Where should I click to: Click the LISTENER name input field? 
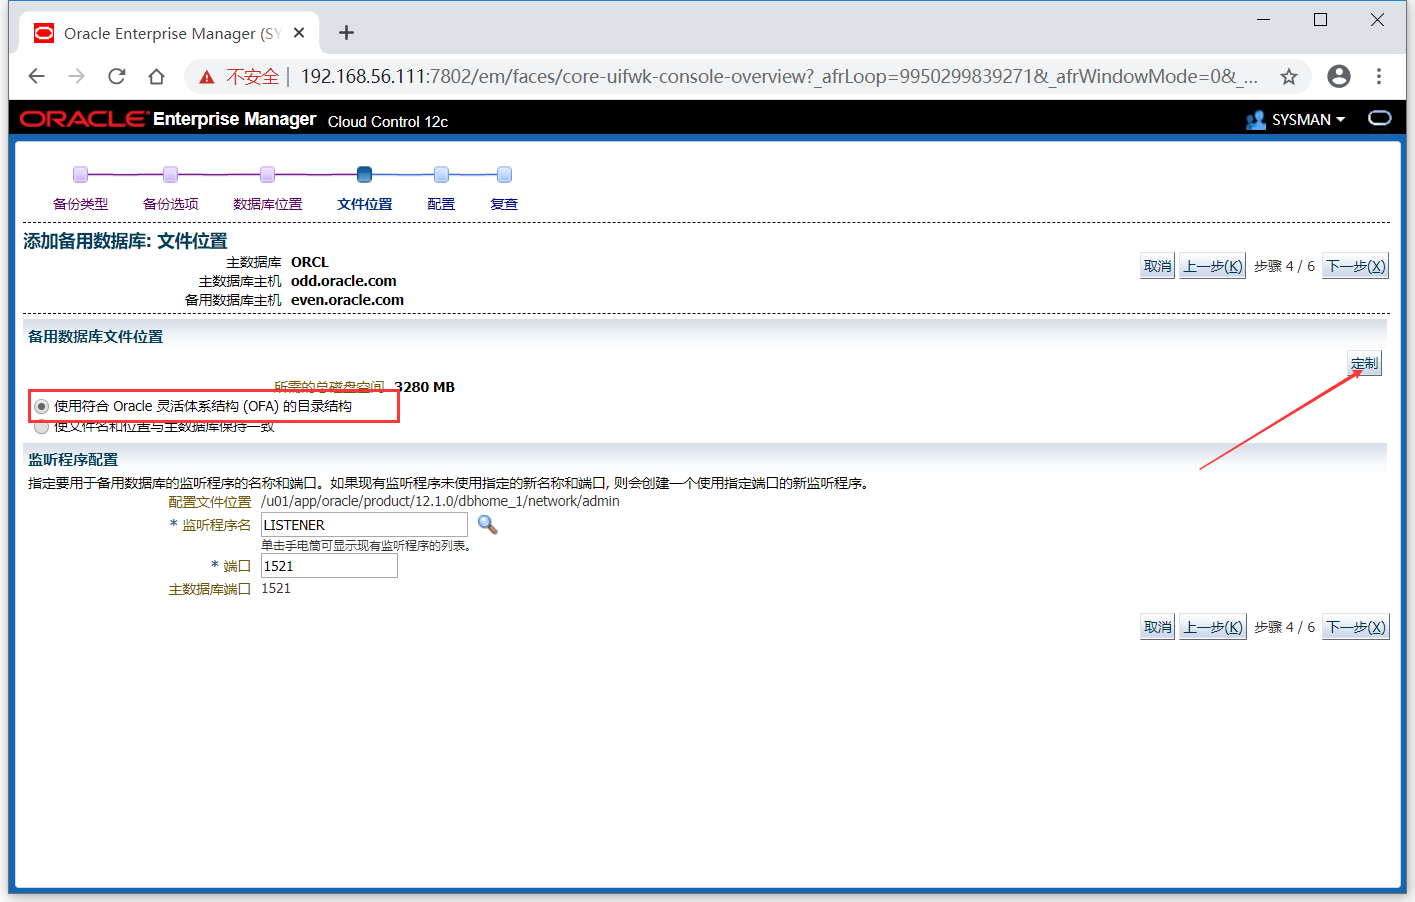364,525
